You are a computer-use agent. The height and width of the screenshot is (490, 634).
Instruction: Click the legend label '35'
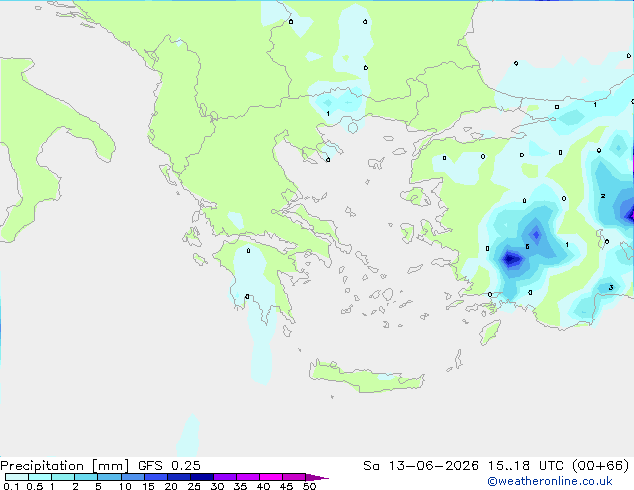pos(240,486)
